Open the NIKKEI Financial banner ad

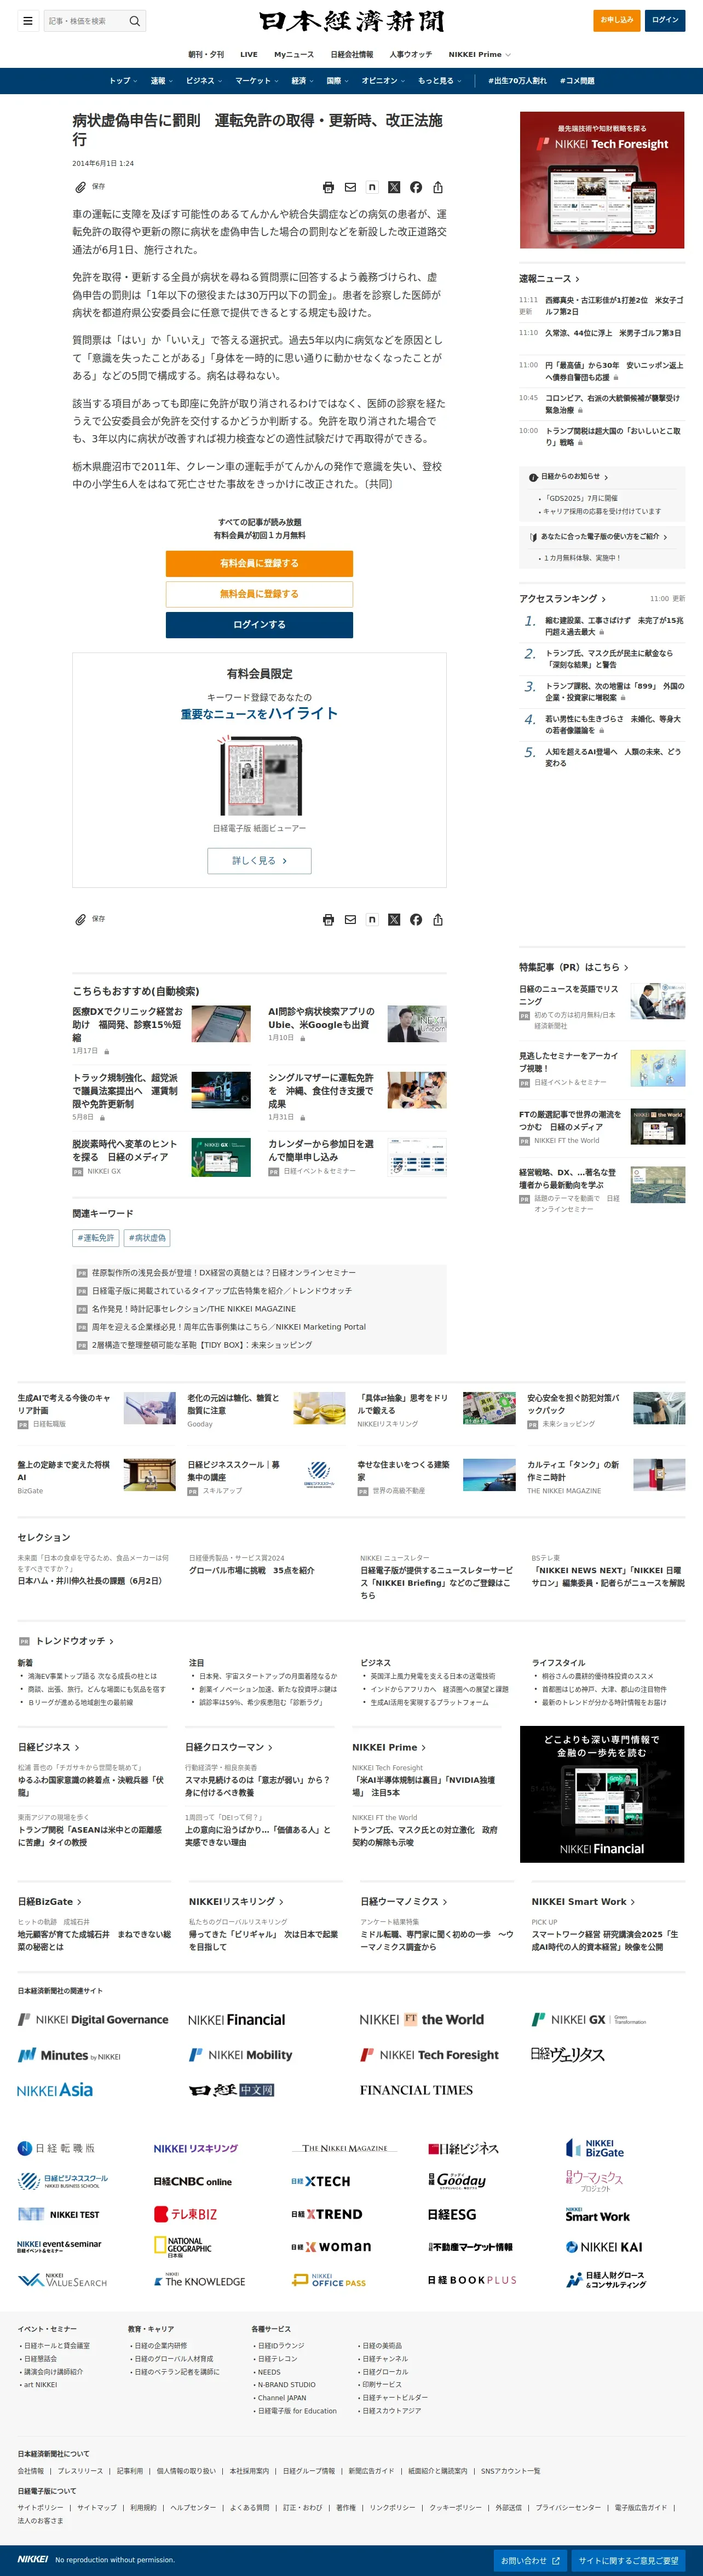point(602,1794)
